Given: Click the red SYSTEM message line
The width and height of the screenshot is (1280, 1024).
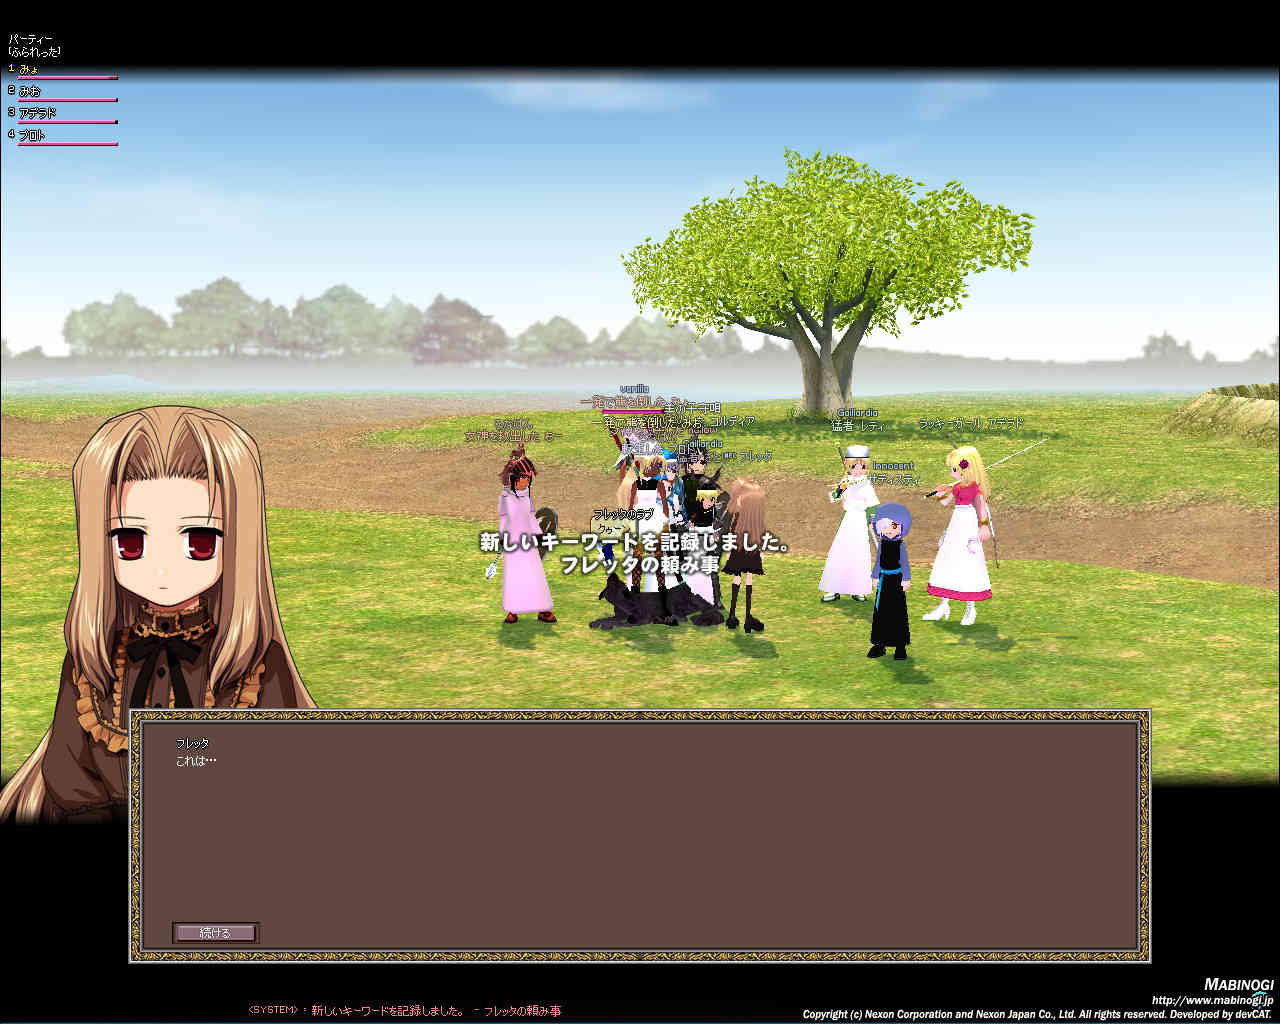Looking at the screenshot, I should (x=405, y=1011).
